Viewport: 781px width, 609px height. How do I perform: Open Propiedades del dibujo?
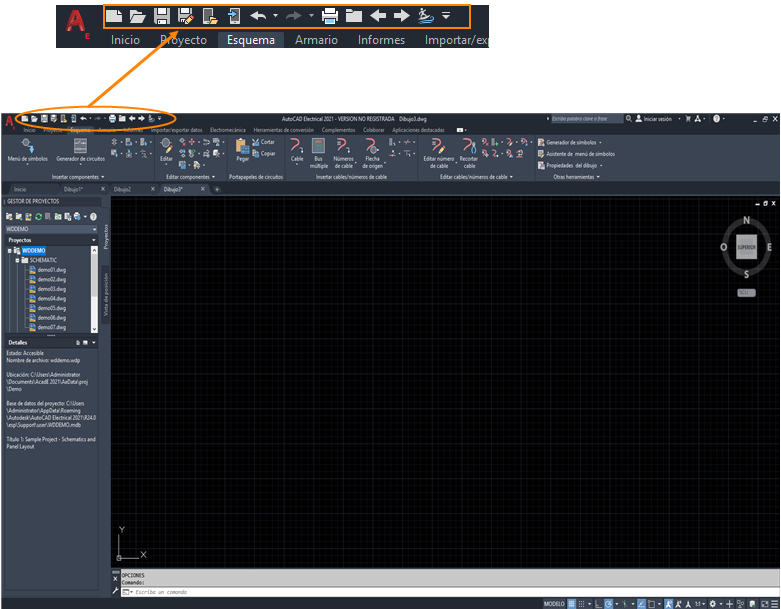tap(570, 165)
